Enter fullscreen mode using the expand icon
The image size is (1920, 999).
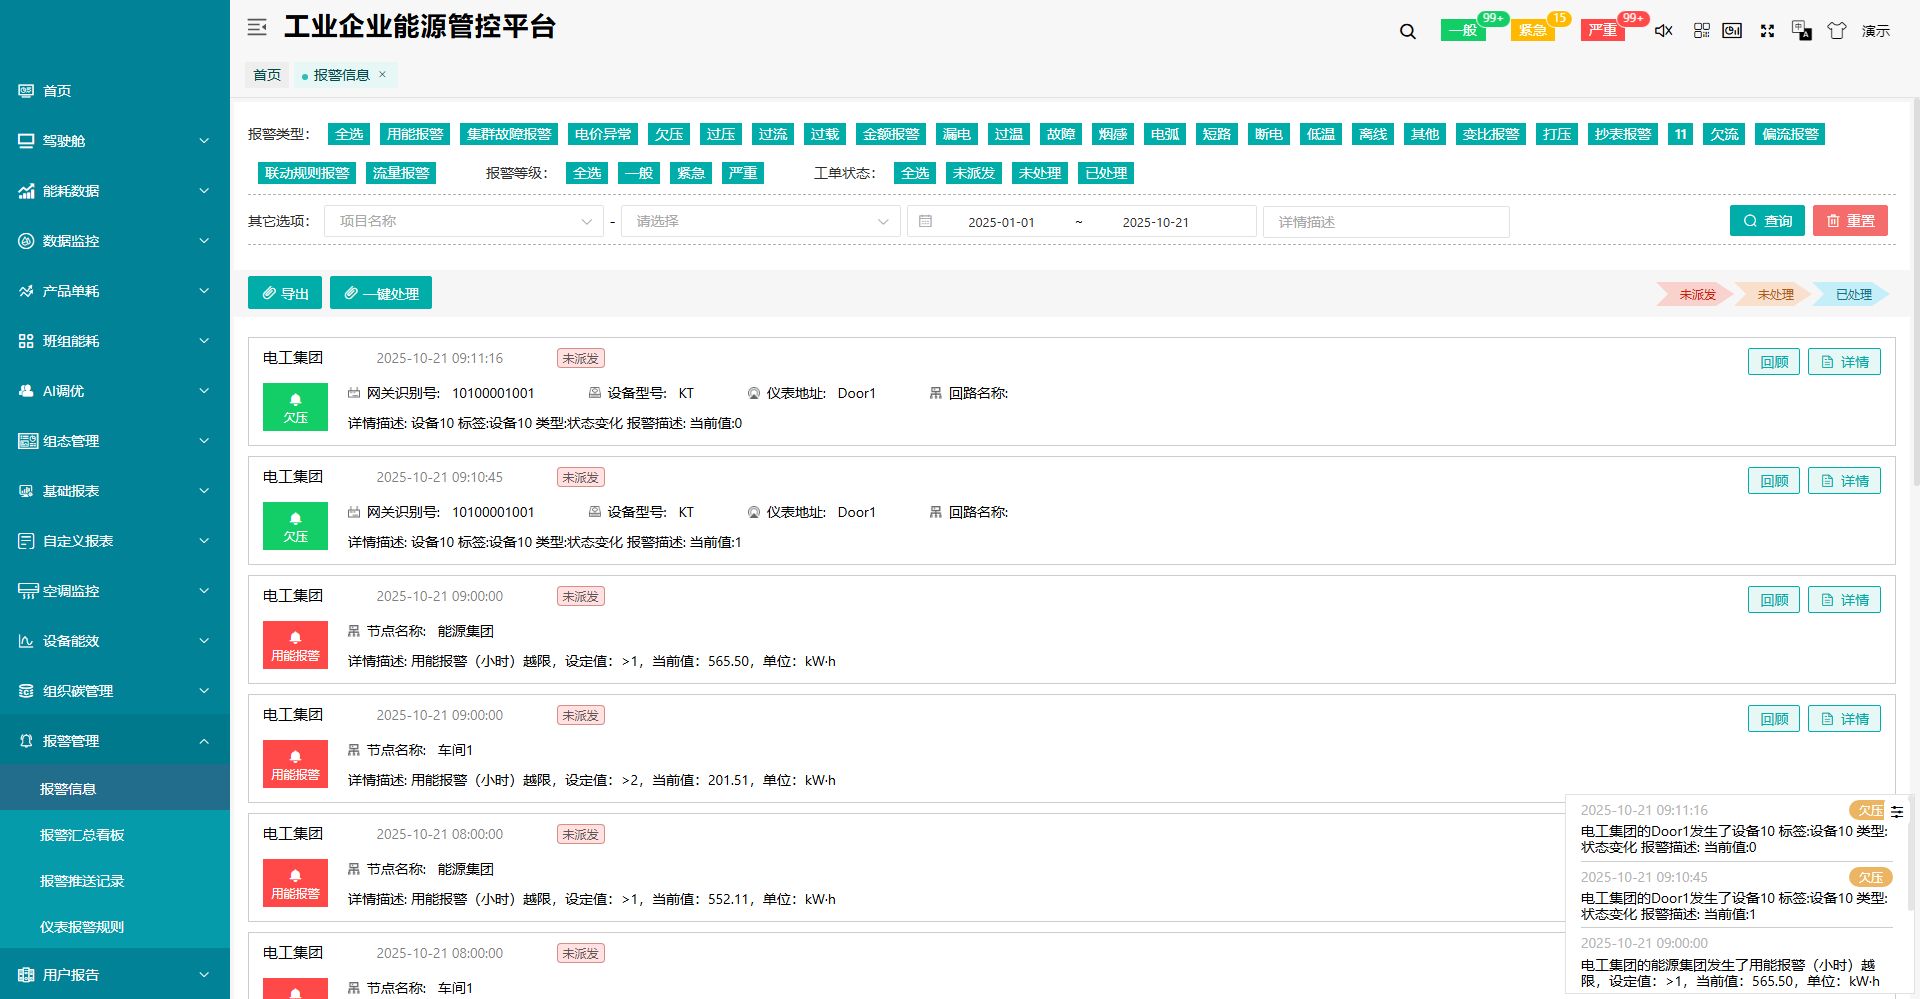(x=1767, y=31)
